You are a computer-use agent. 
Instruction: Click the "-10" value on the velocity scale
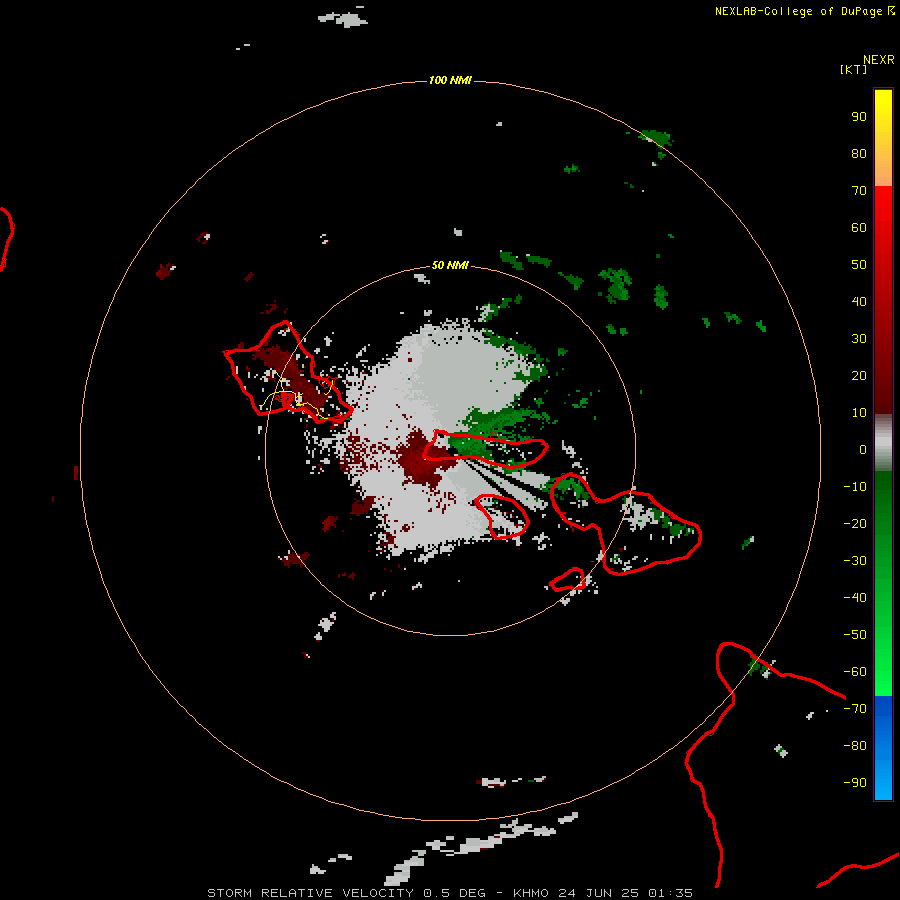point(855,487)
